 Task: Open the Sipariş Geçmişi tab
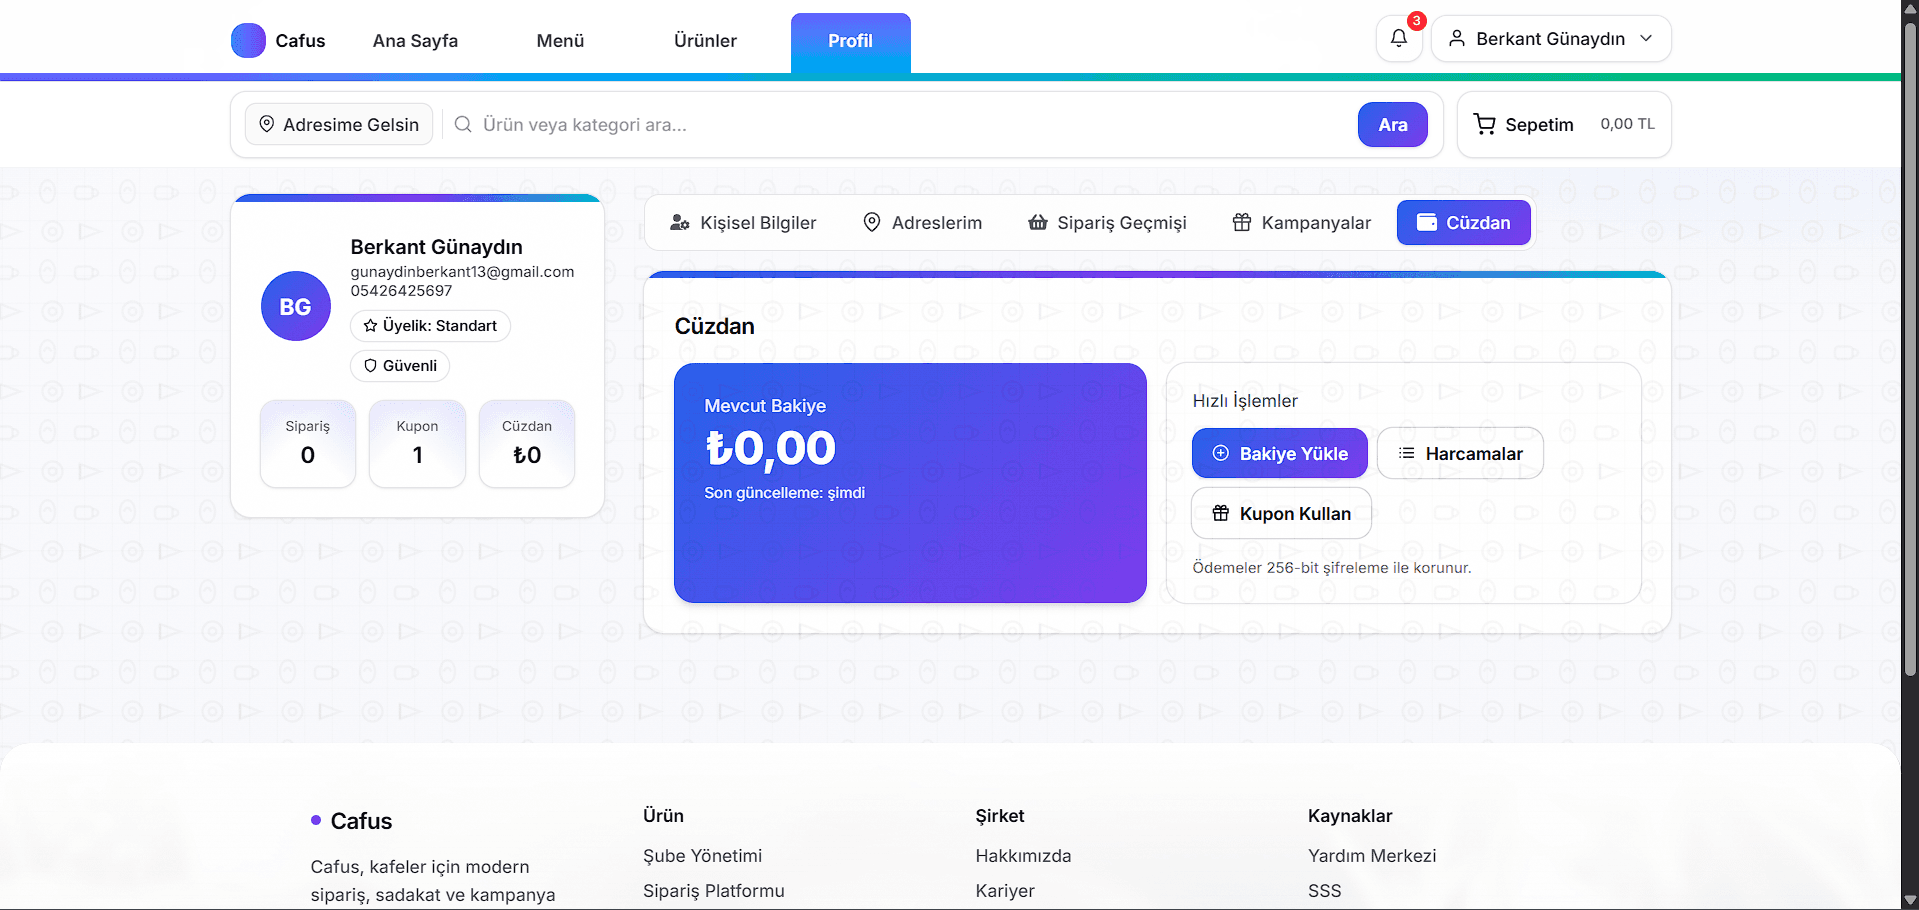(1107, 223)
